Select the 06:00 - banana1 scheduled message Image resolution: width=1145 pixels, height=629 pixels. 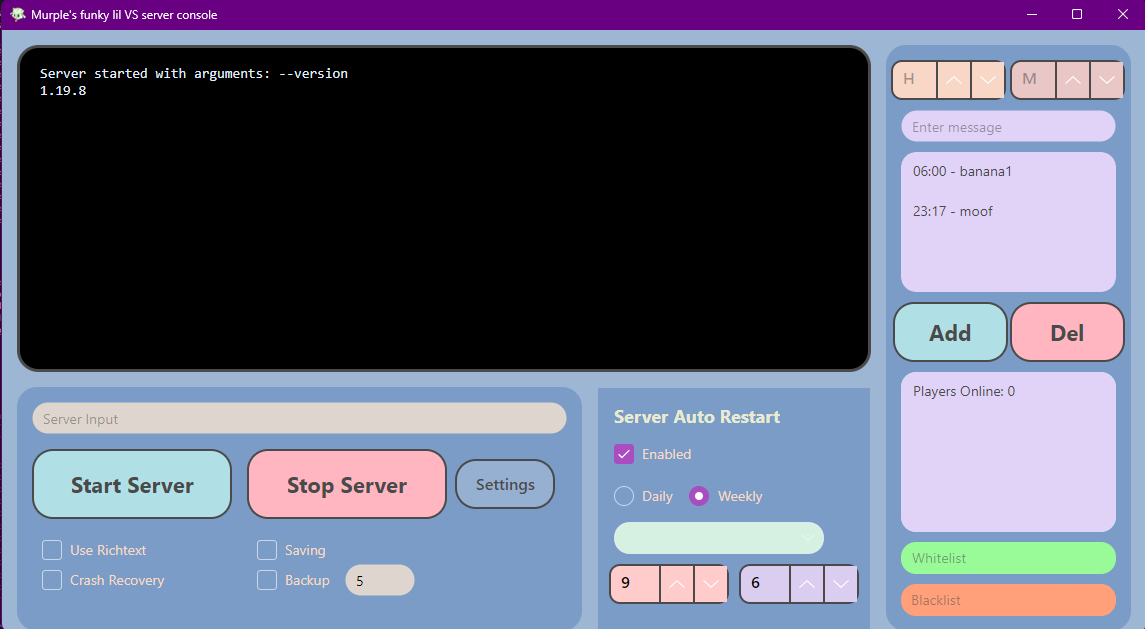962,171
